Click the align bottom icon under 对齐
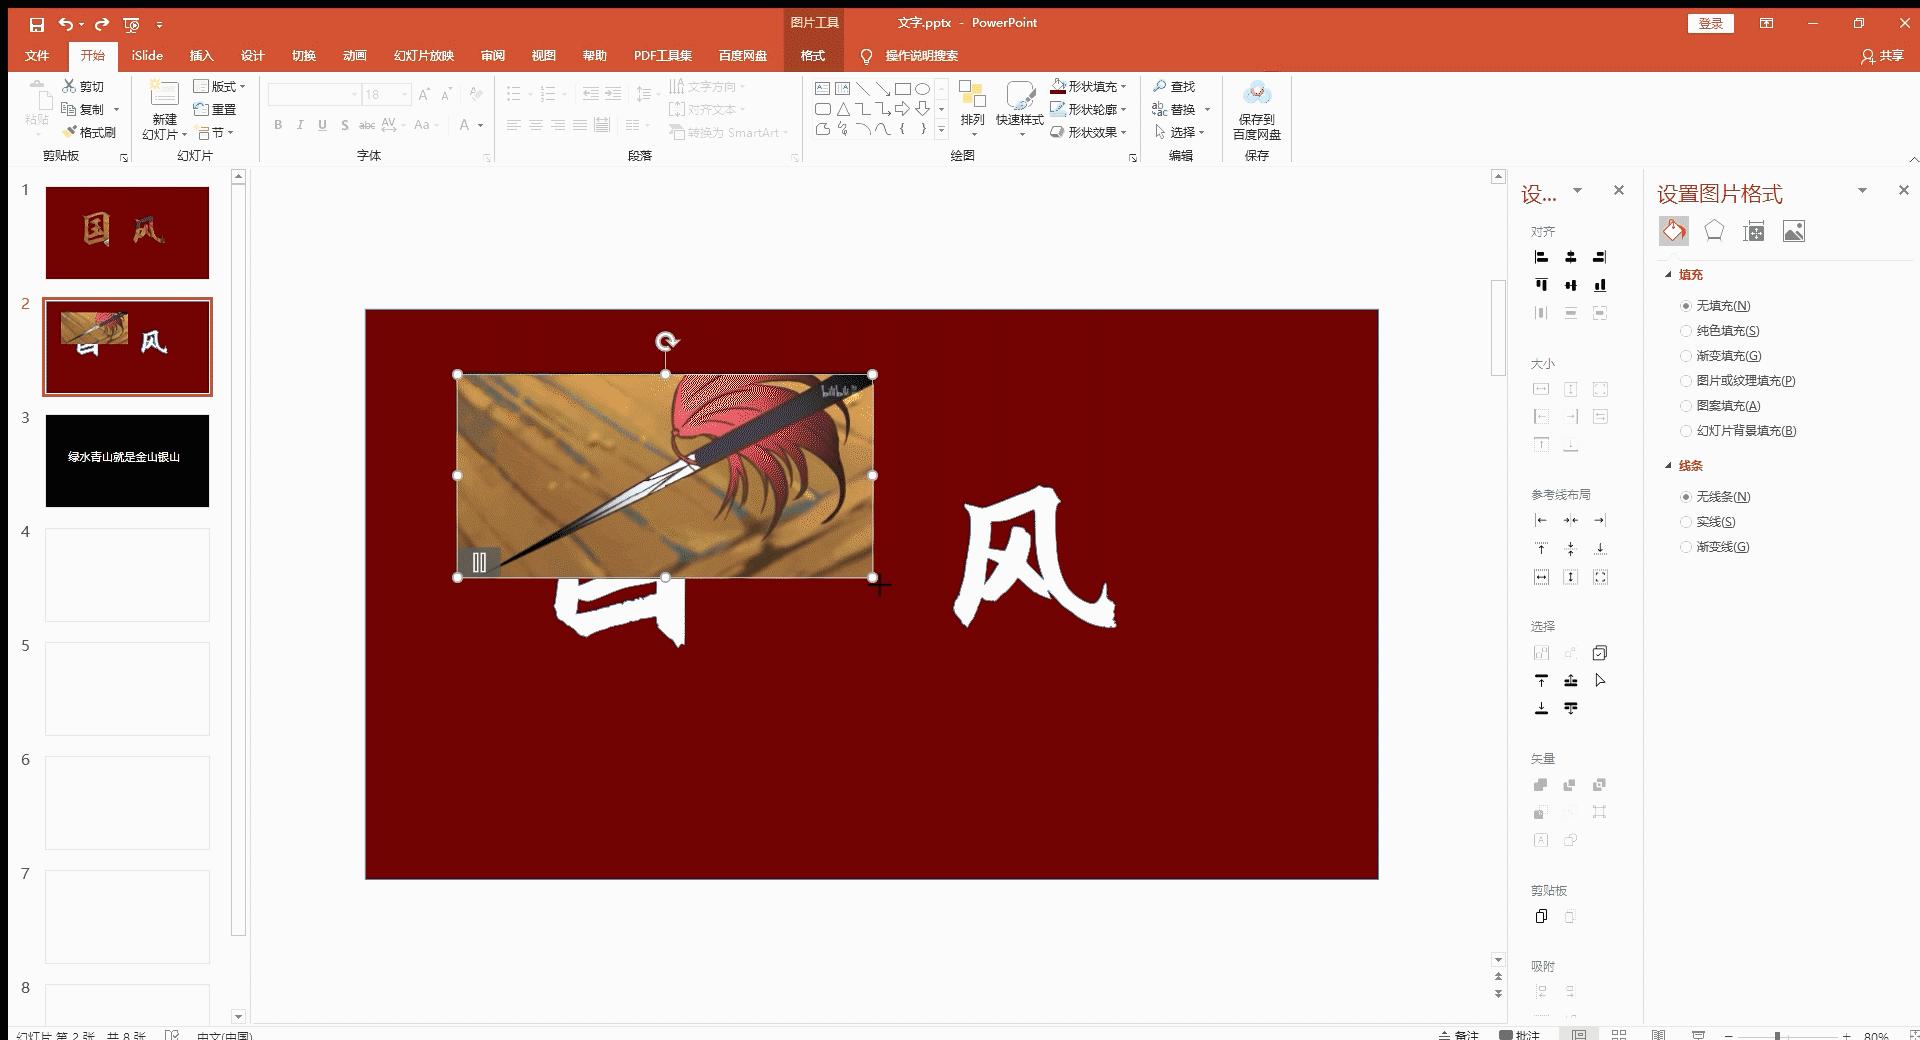1920x1040 pixels. point(1600,285)
